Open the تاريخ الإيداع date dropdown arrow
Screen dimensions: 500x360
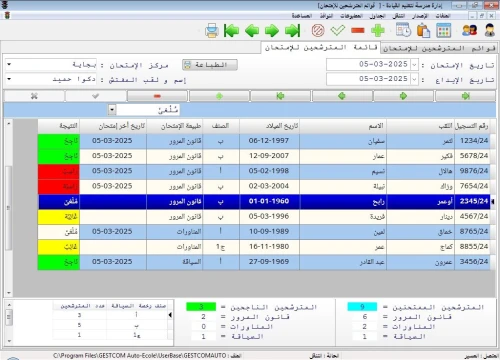[x=414, y=79]
